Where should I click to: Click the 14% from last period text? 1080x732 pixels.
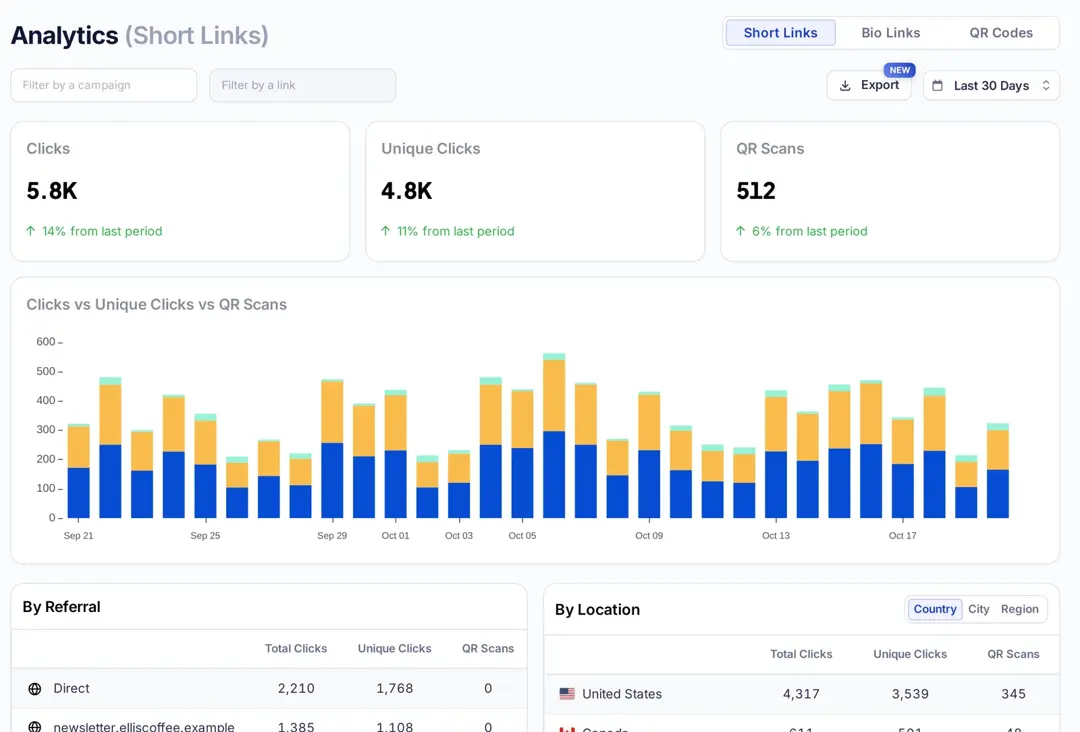pos(102,231)
